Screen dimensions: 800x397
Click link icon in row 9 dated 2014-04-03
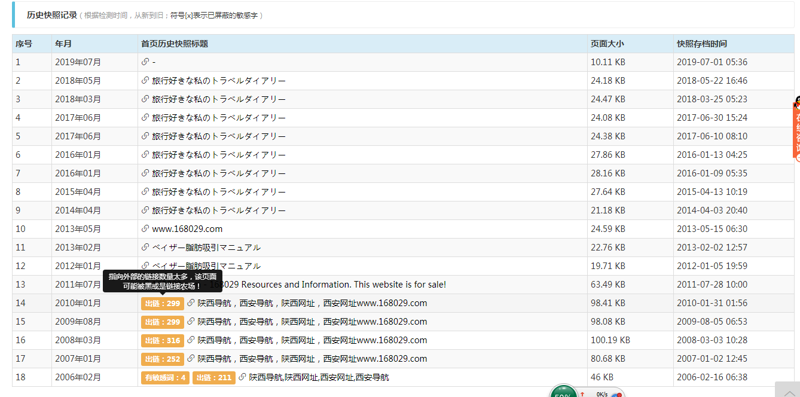click(145, 210)
